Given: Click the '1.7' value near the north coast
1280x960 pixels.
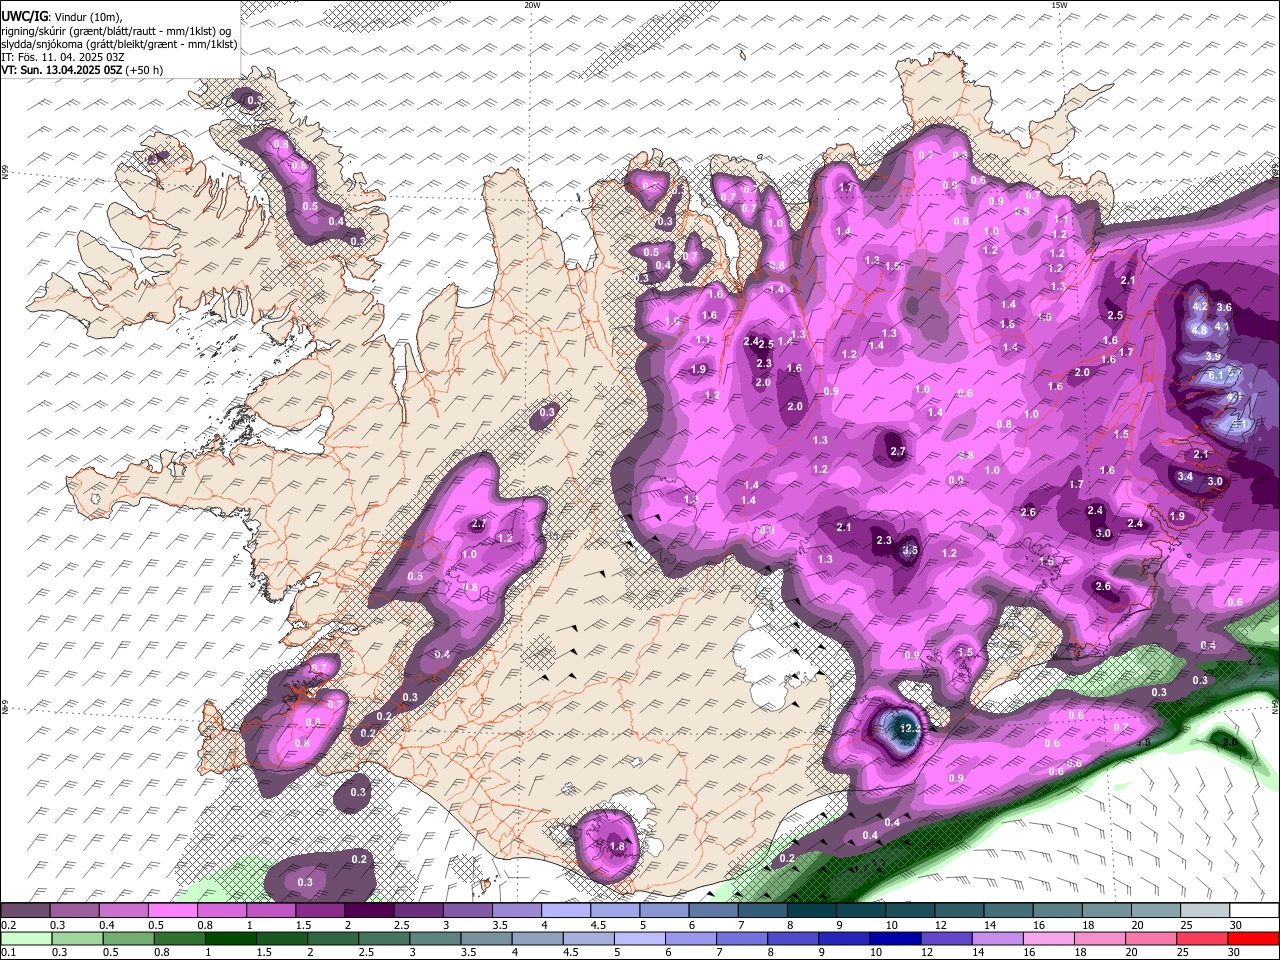Looking at the screenshot, I should pos(846,187).
